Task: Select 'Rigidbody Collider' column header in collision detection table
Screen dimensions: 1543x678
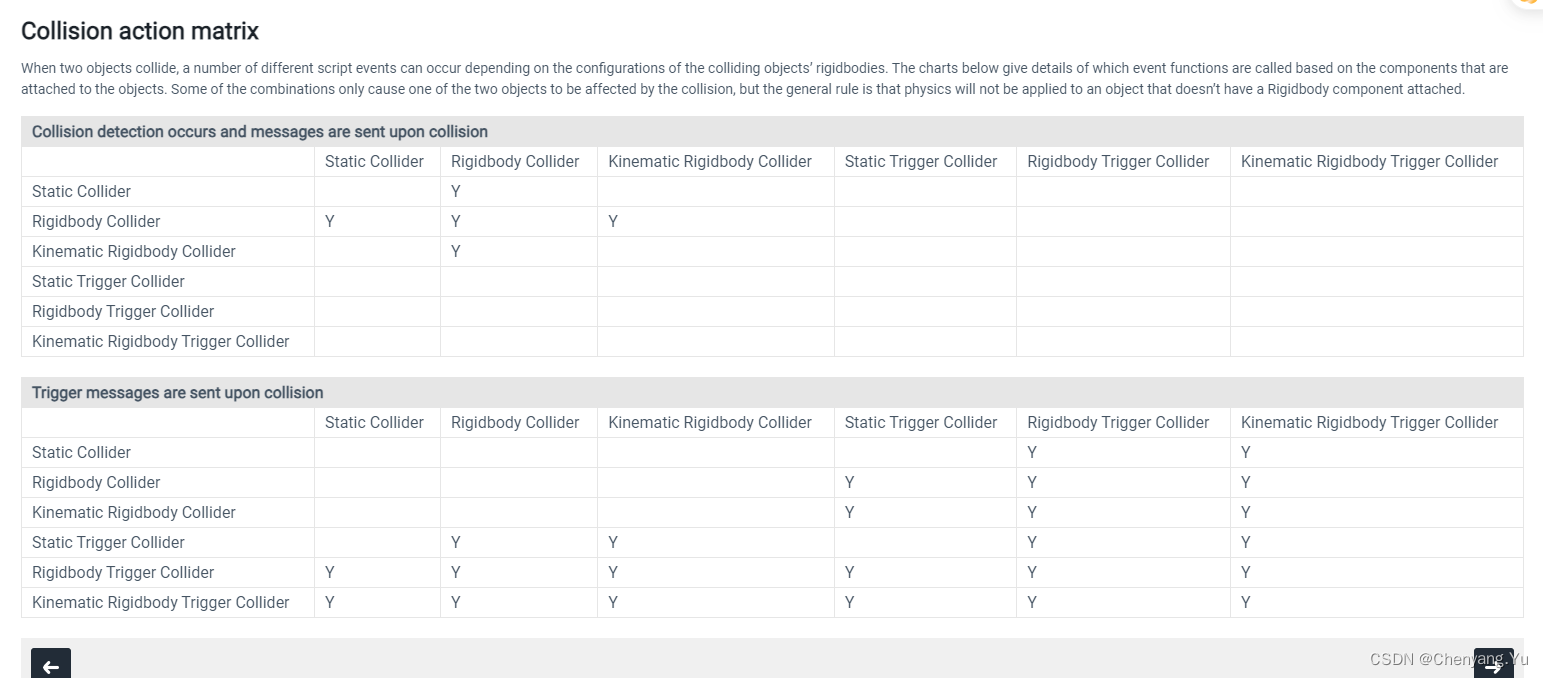Action: (515, 162)
